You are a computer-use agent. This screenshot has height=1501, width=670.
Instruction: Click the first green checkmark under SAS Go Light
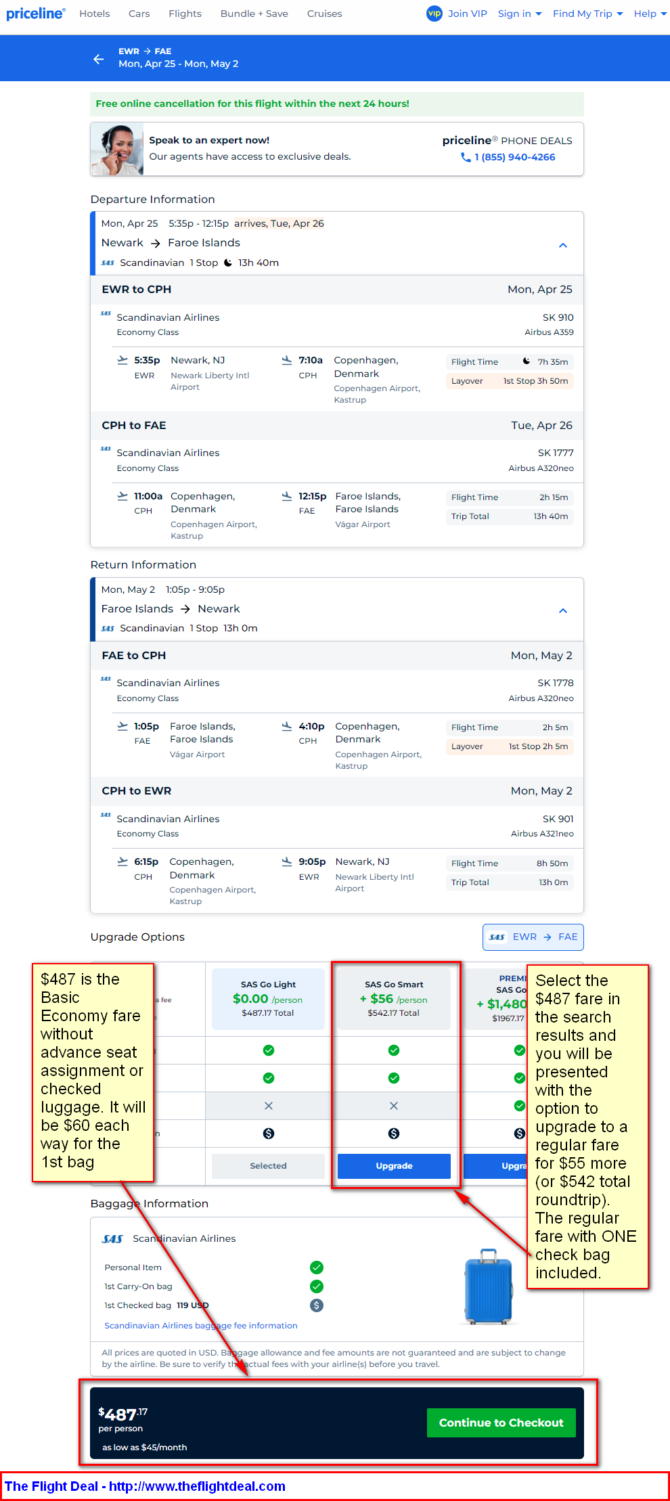click(x=268, y=1050)
